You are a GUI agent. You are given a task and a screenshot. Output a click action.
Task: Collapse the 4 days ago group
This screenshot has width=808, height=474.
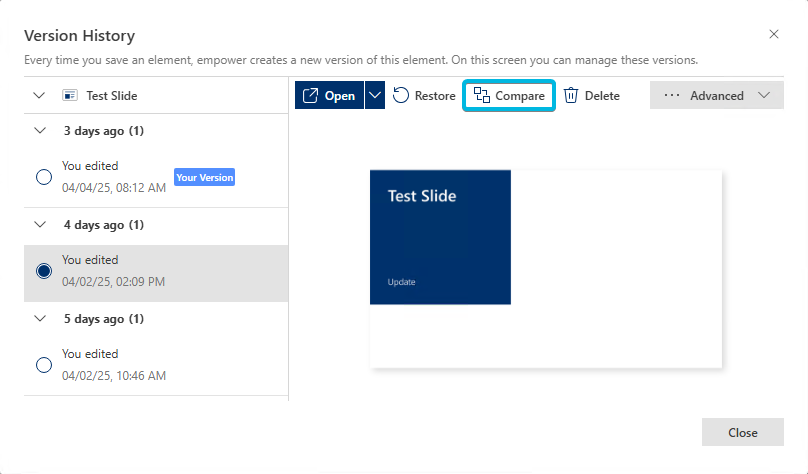pyautogui.click(x=40, y=225)
